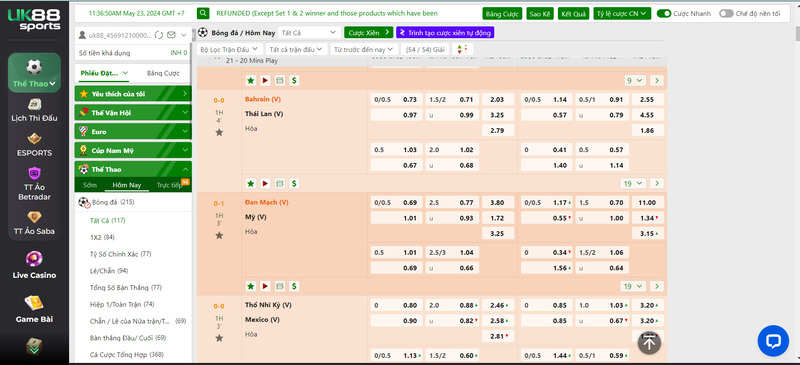Toggle Cược Nhanh quick bet switch
Viewport: 800px width, 365px height.
pyautogui.click(x=663, y=14)
